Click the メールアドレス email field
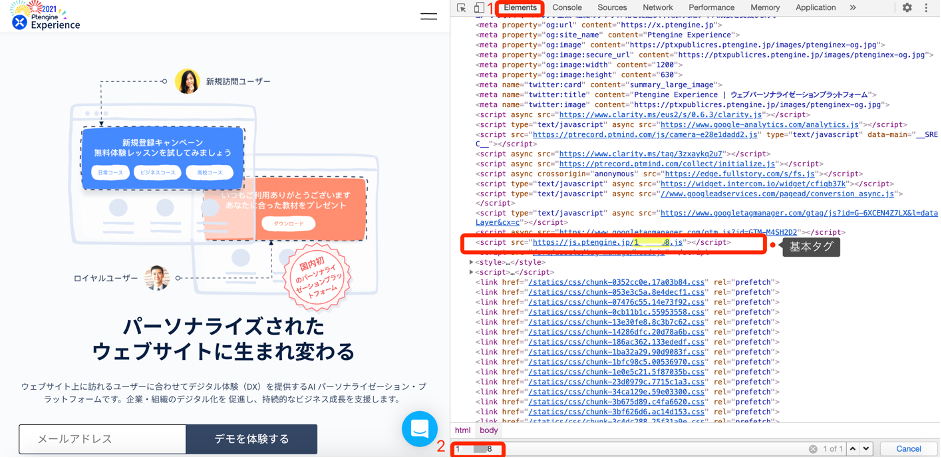Screen dimensions: 941x458 pos(103,439)
